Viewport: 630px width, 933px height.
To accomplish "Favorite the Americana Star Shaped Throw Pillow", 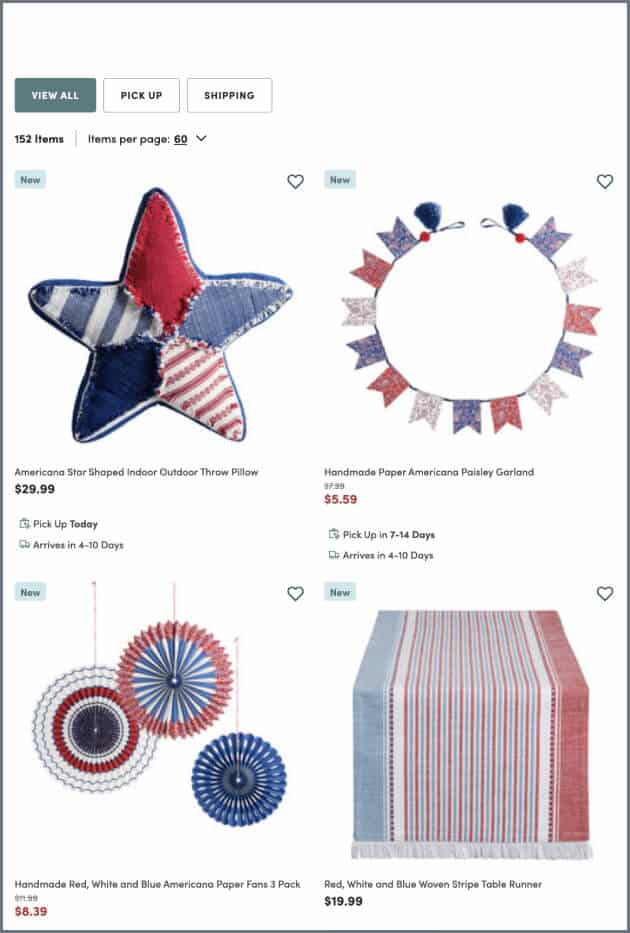I will pos(296,181).
